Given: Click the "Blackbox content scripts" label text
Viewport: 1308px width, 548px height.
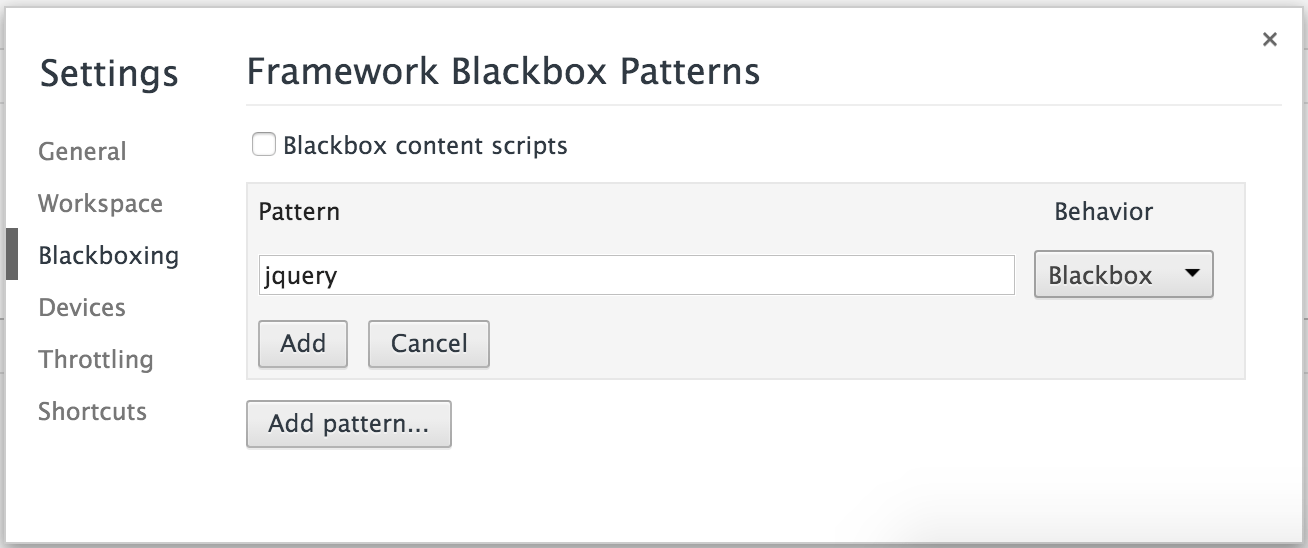Looking at the screenshot, I should (425, 146).
